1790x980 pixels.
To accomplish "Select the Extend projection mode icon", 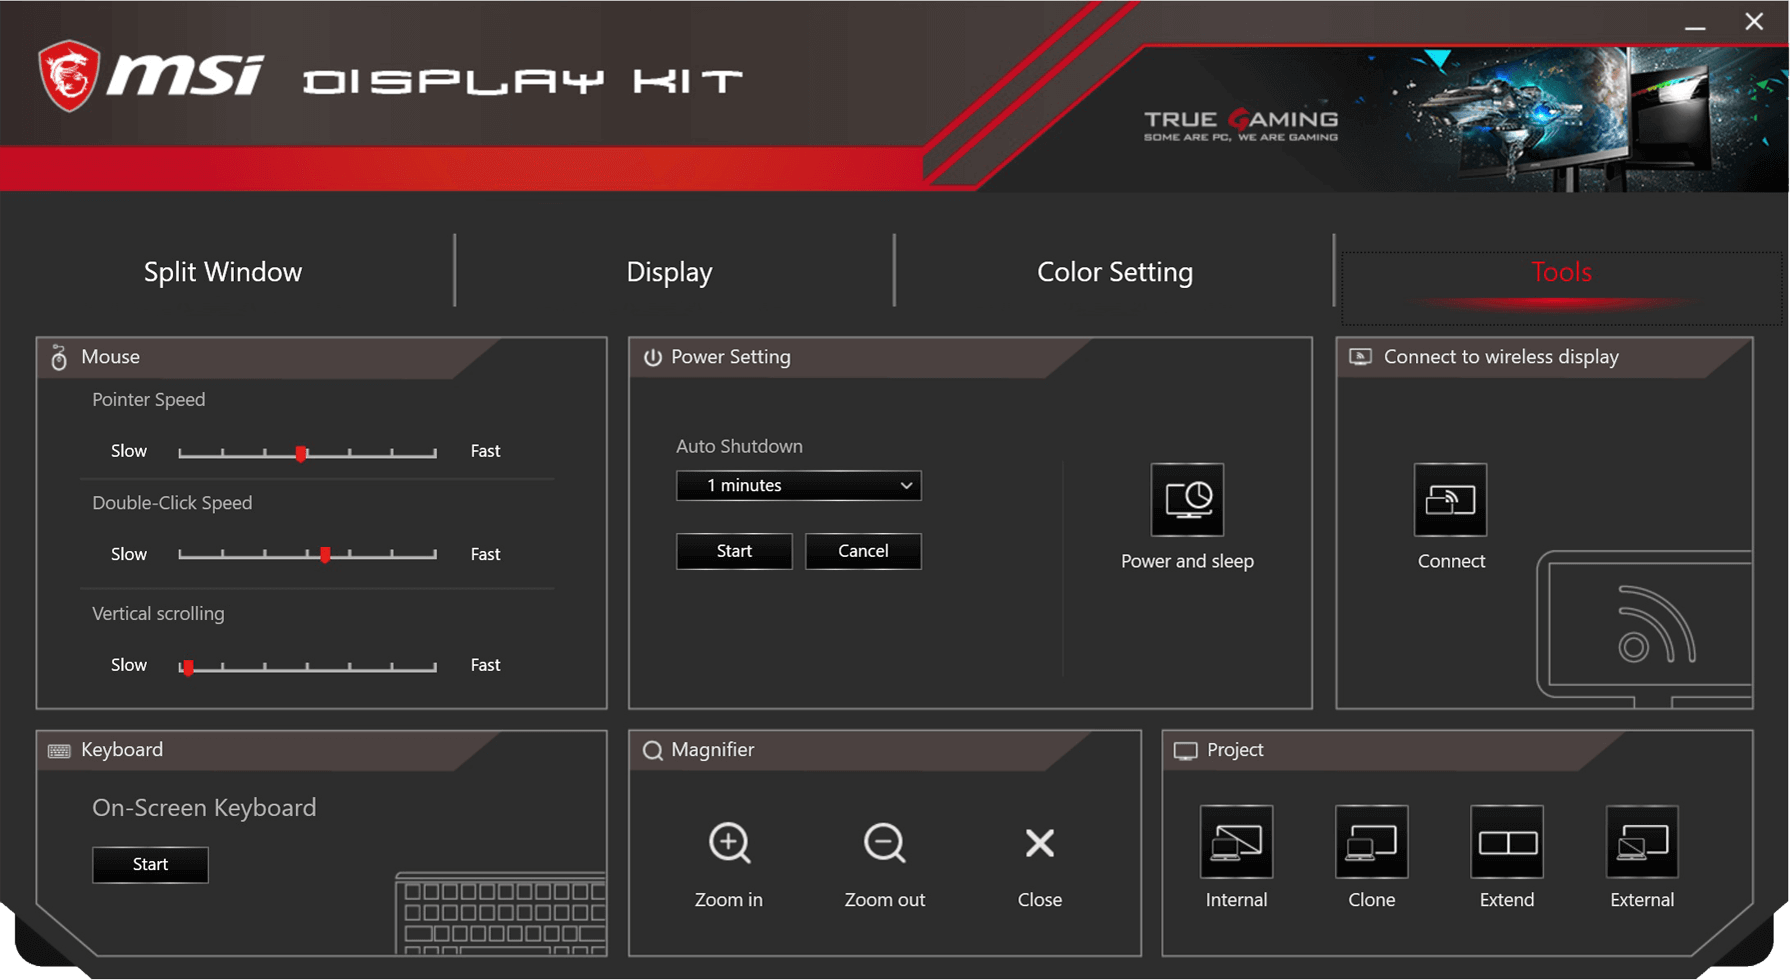I will [x=1507, y=842].
